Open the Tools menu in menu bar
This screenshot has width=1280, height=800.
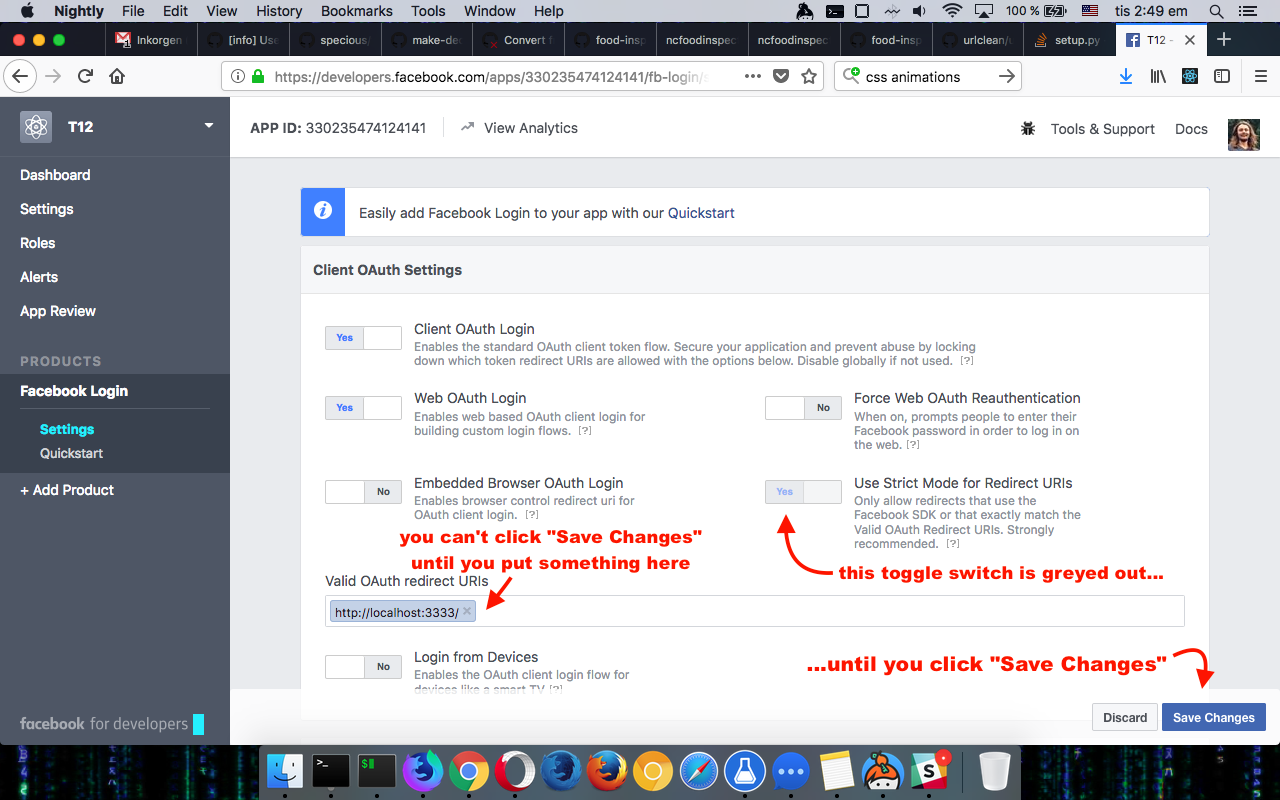(x=428, y=11)
